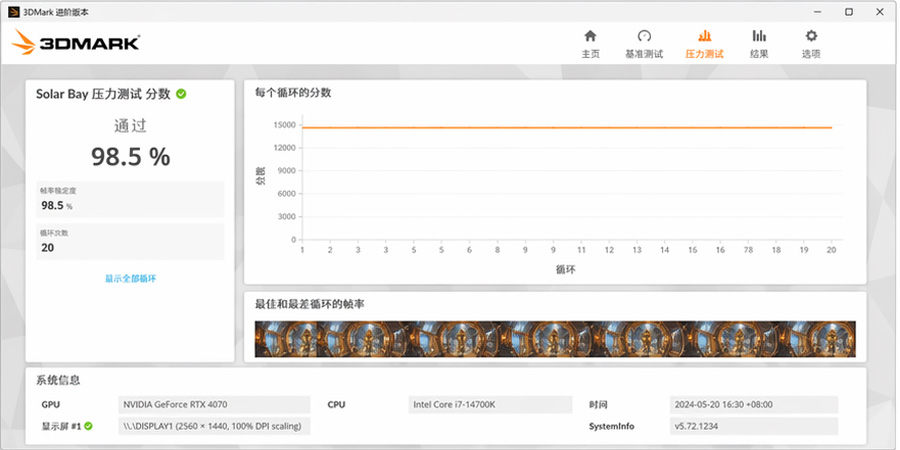Click the Intel Core i7-14700K field
This screenshot has height=450, width=900.
click(490, 405)
